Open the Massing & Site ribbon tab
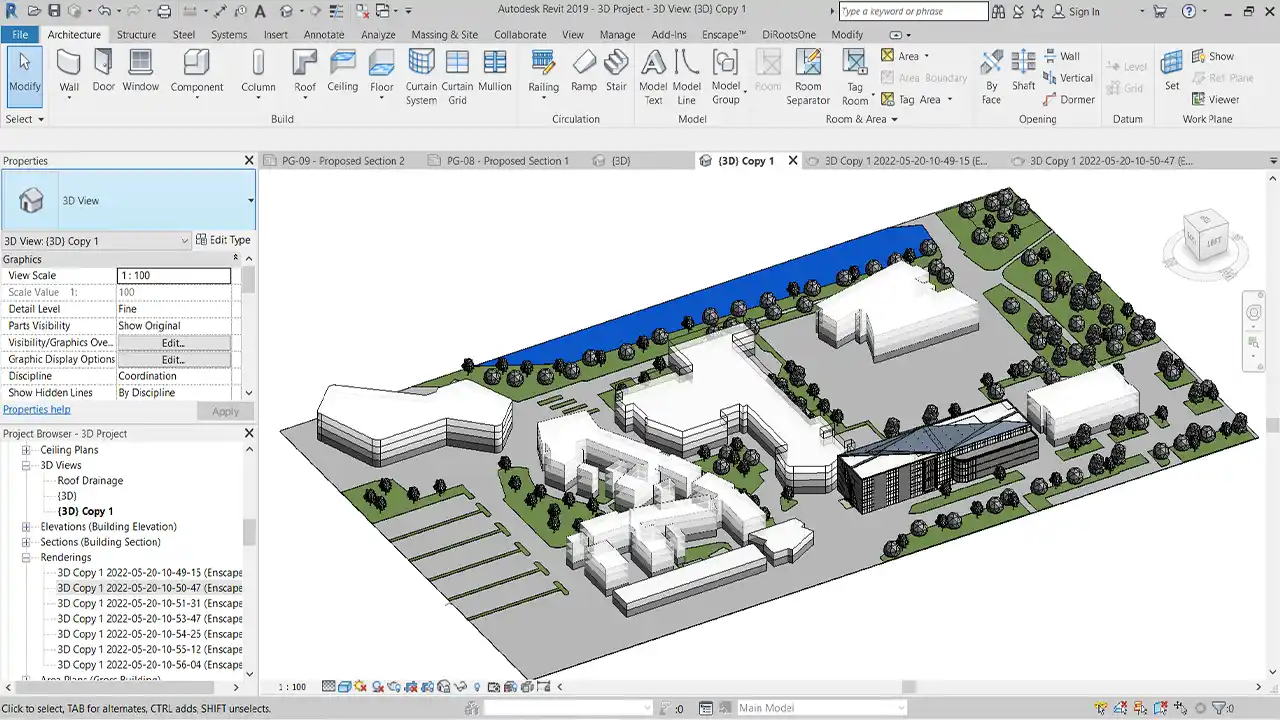This screenshot has height=720, width=1280. tap(444, 34)
